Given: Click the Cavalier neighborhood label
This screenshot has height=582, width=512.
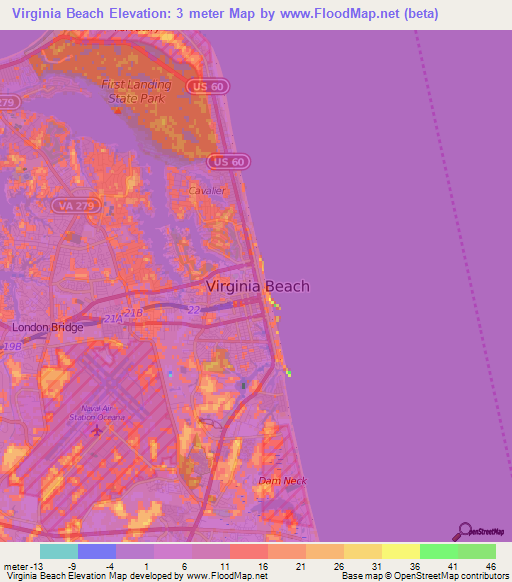Looking at the screenshot, I should pyautogui.click(x=206, y=191).
